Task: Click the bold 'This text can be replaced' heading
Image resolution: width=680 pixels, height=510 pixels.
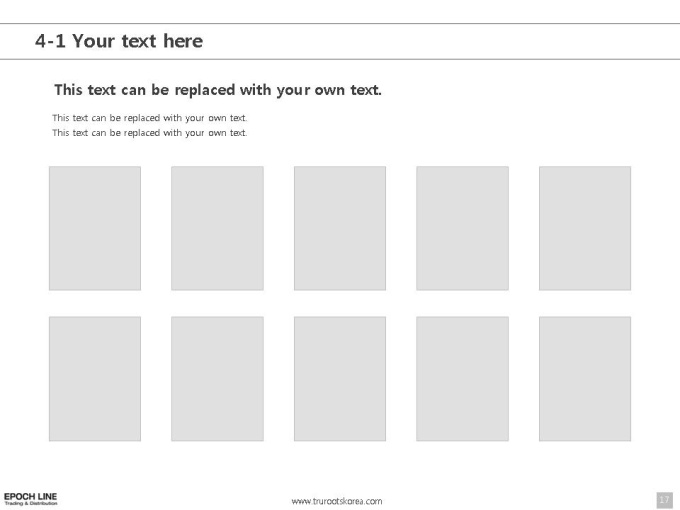Action: [x=218, y=90]
